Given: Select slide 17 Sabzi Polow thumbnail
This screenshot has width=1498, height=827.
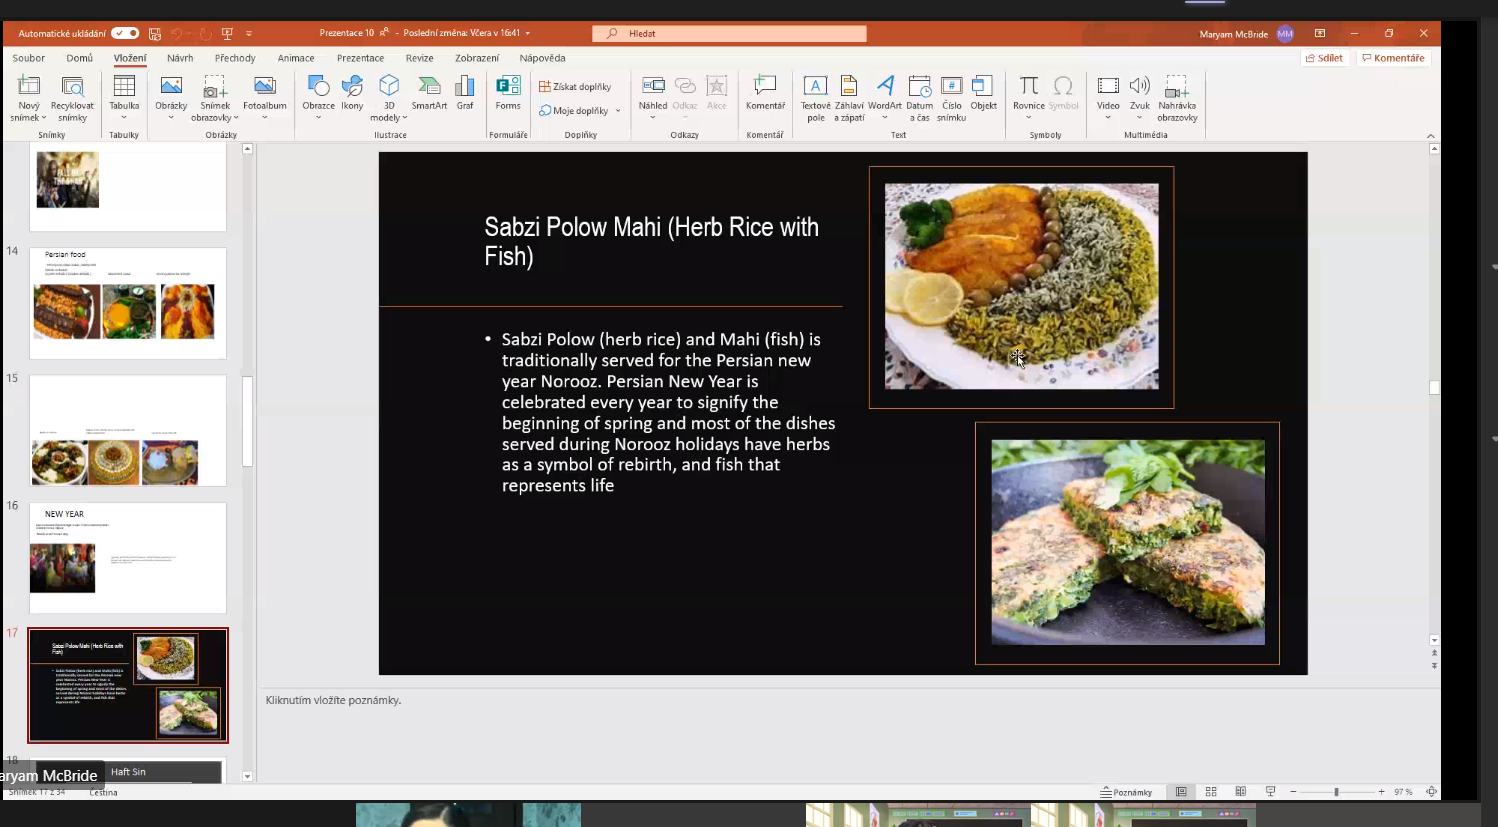Looking at the screenshot, I should 128,685.
